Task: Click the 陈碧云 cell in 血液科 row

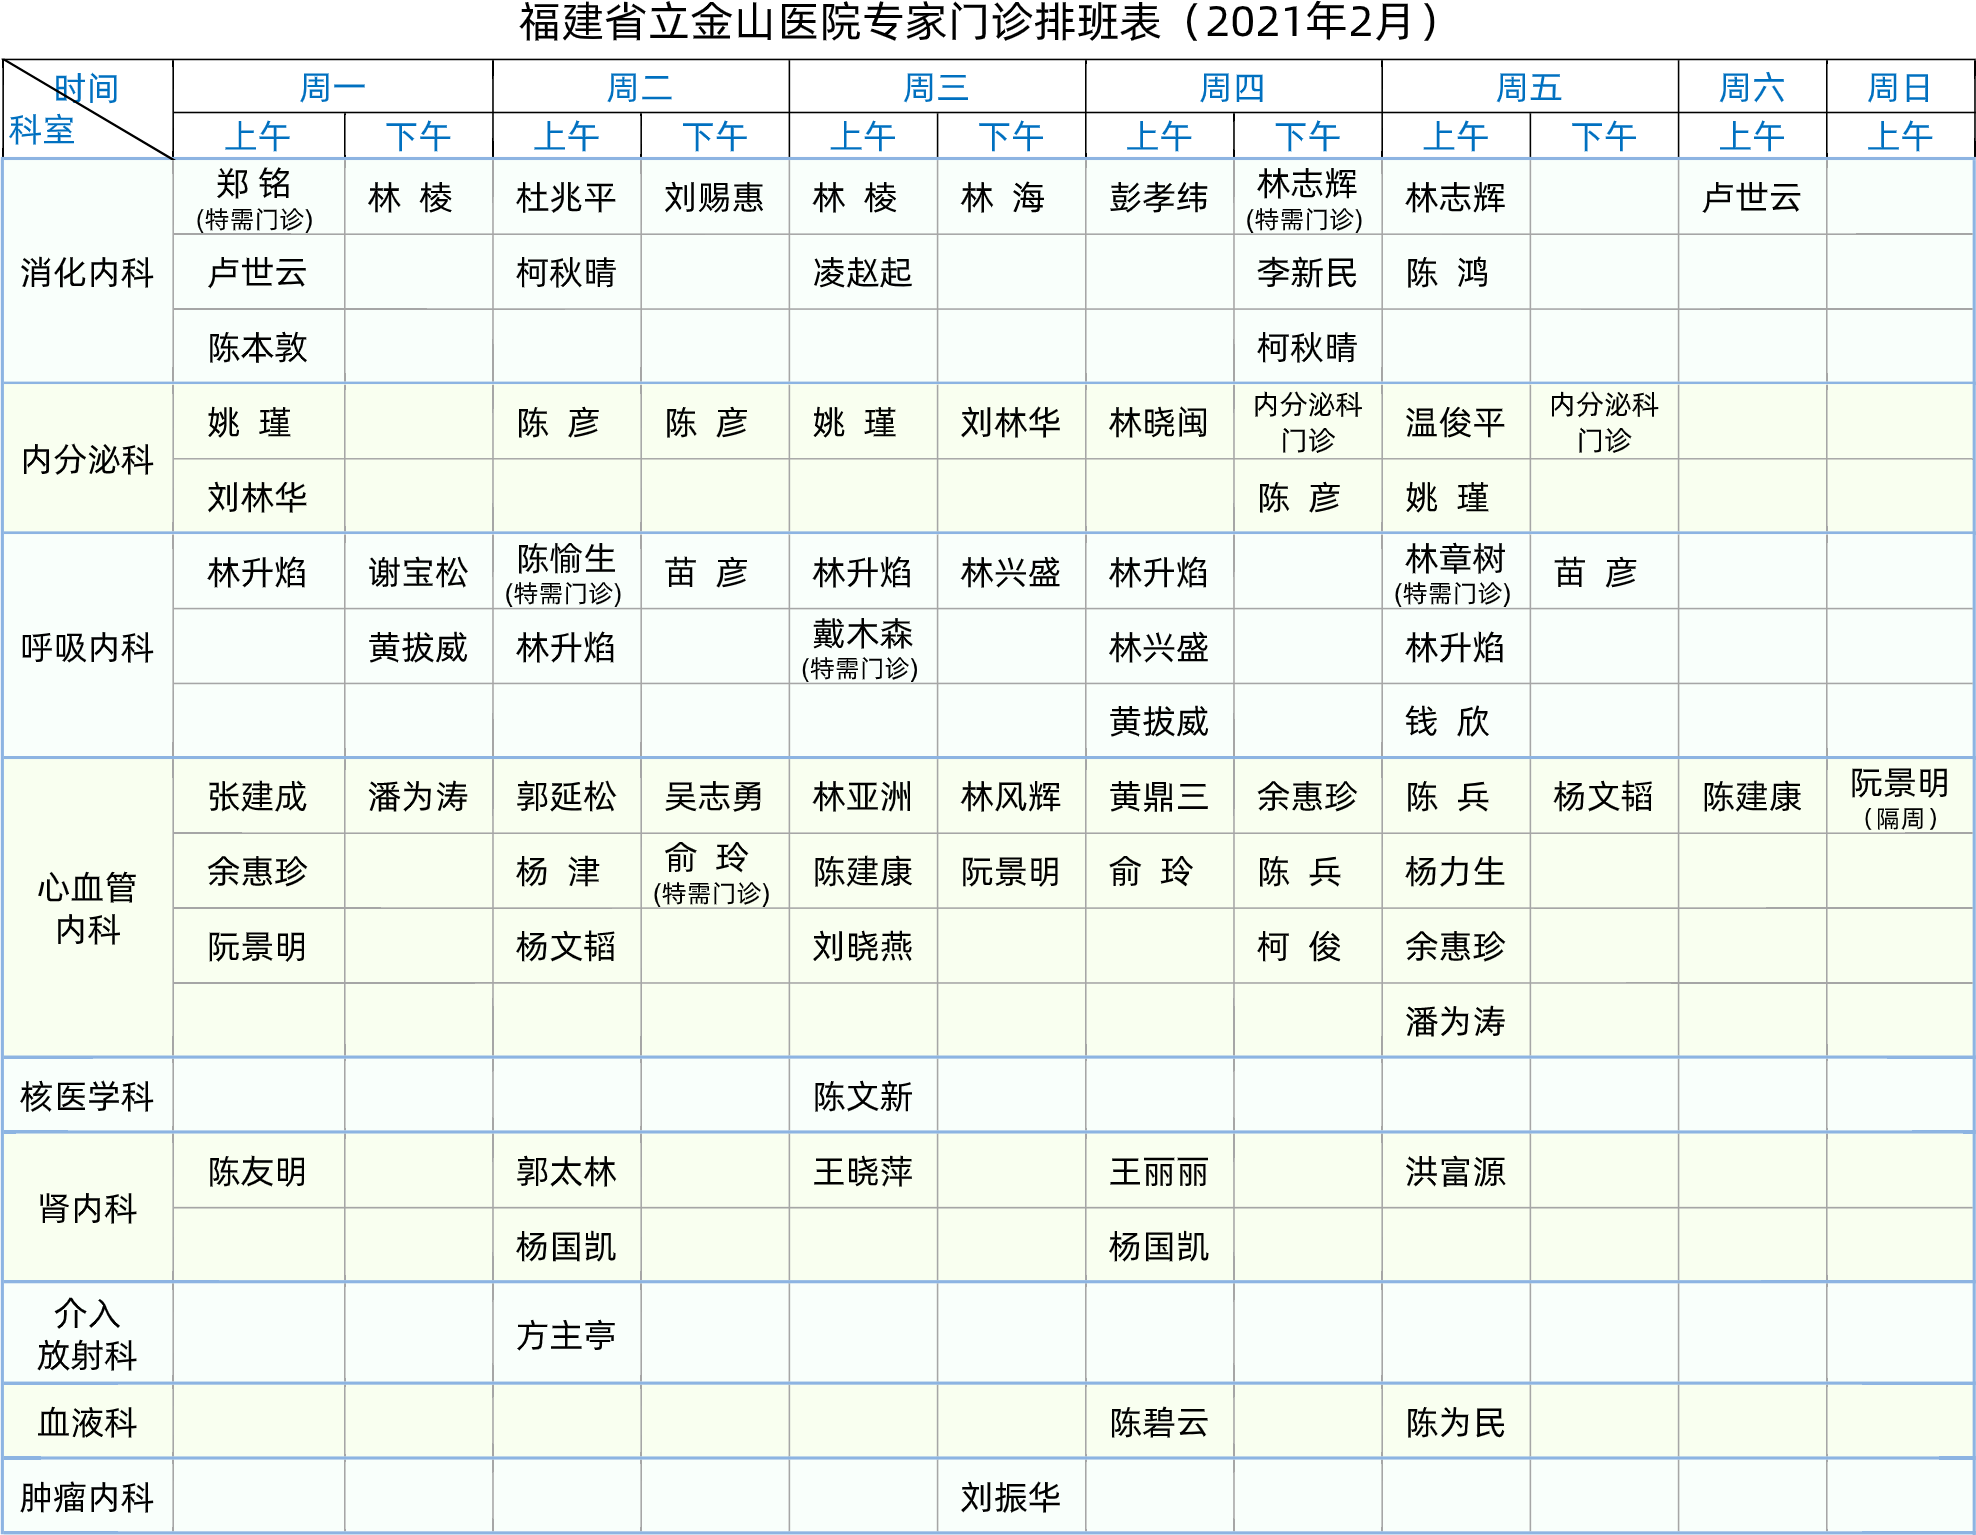Action: (1158, 1422)
